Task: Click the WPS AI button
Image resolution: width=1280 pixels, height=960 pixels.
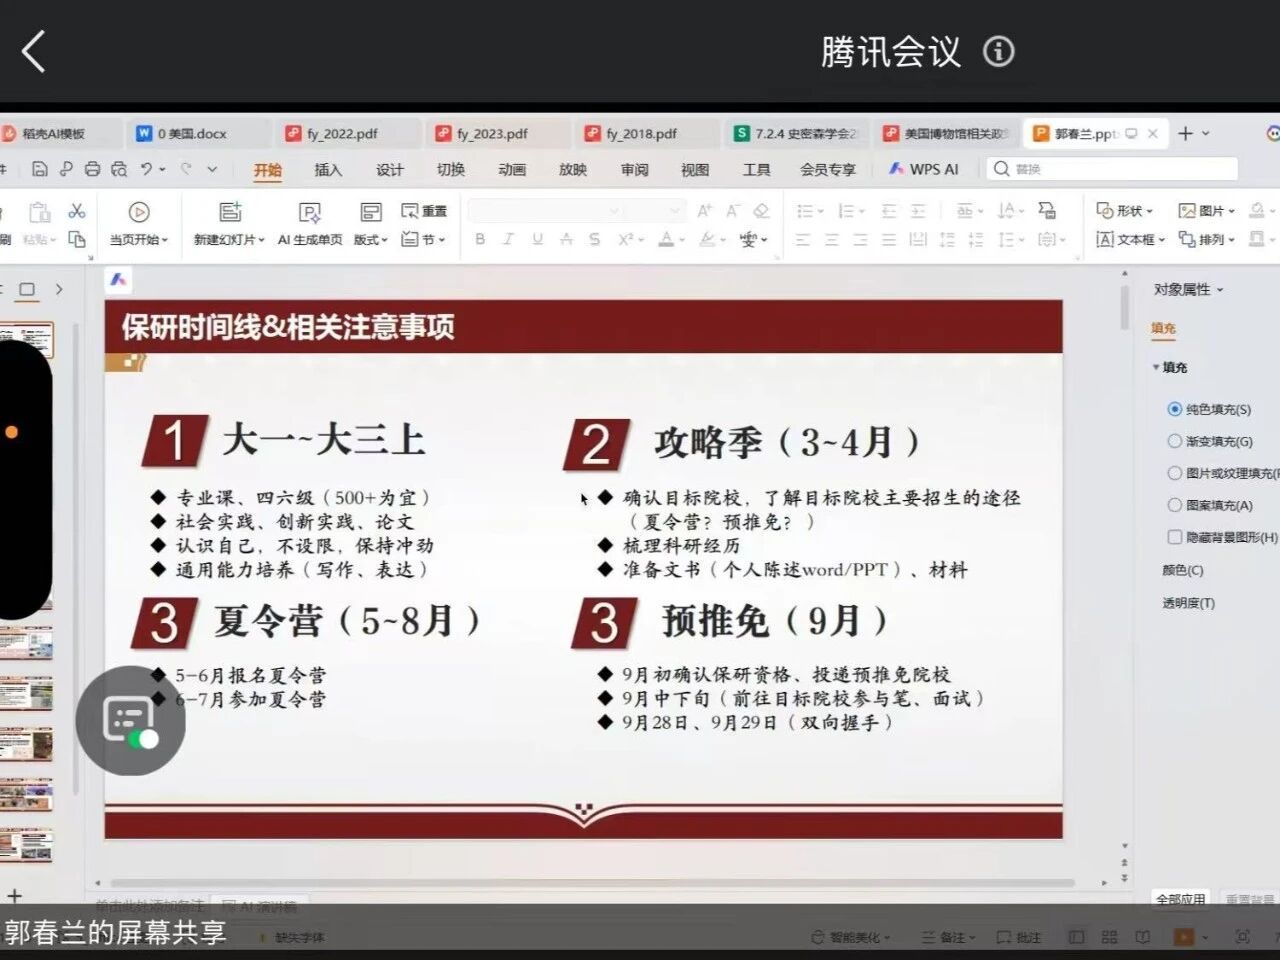Action: point(924,169)
